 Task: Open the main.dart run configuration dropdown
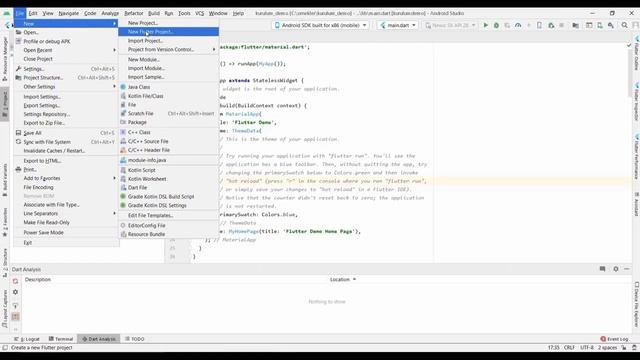coord(398,25)
